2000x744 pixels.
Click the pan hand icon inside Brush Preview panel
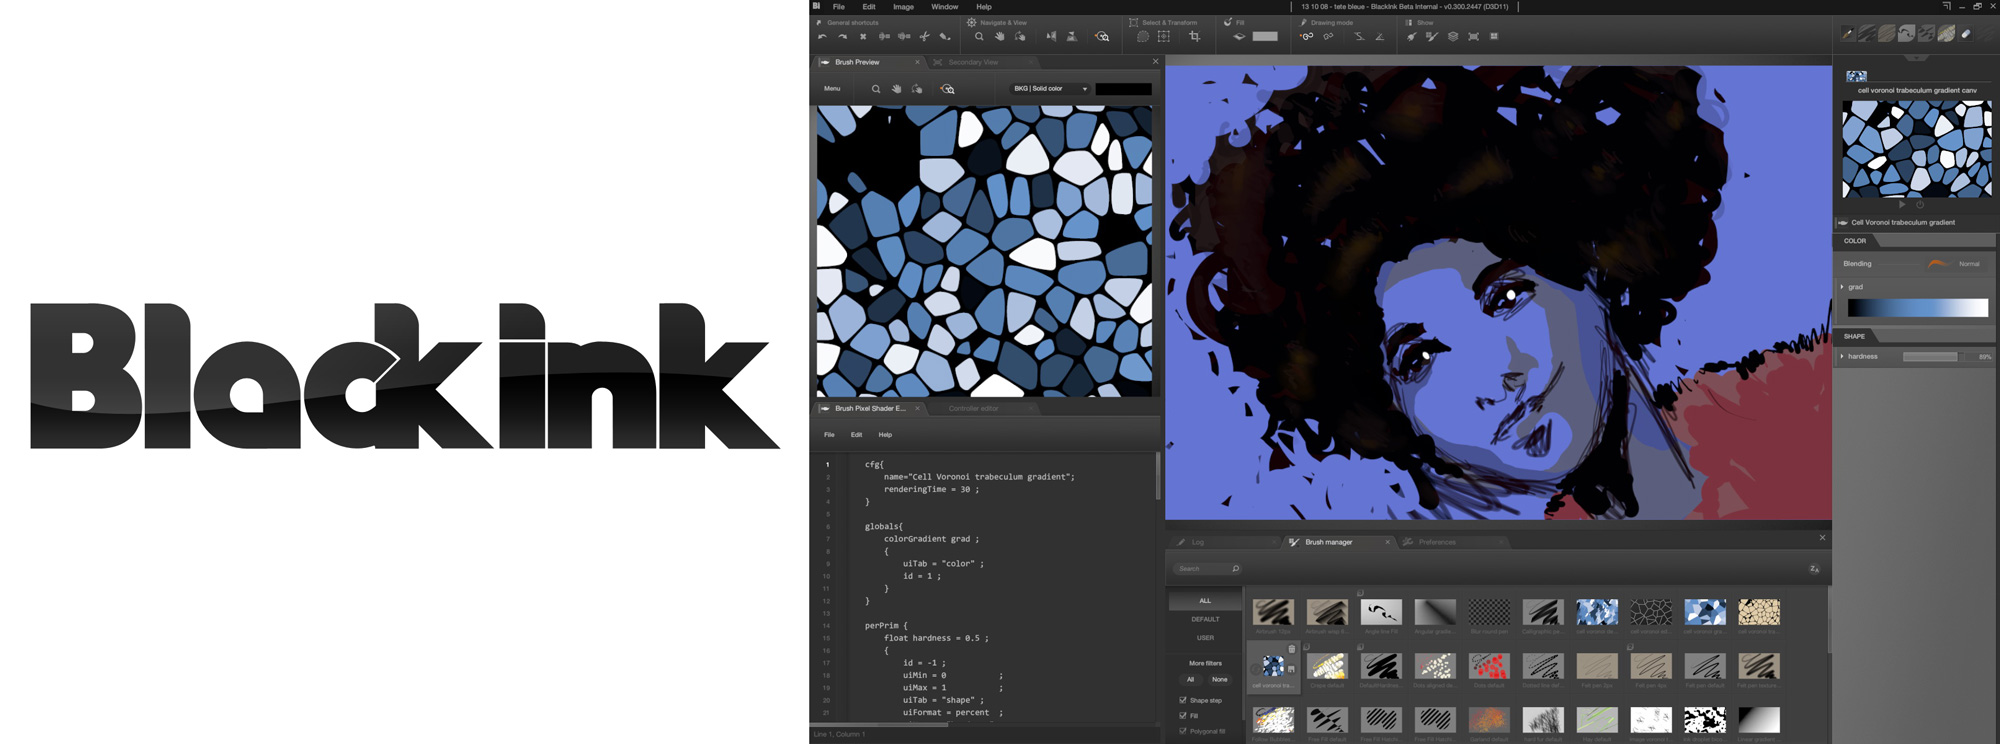(896, 89)
